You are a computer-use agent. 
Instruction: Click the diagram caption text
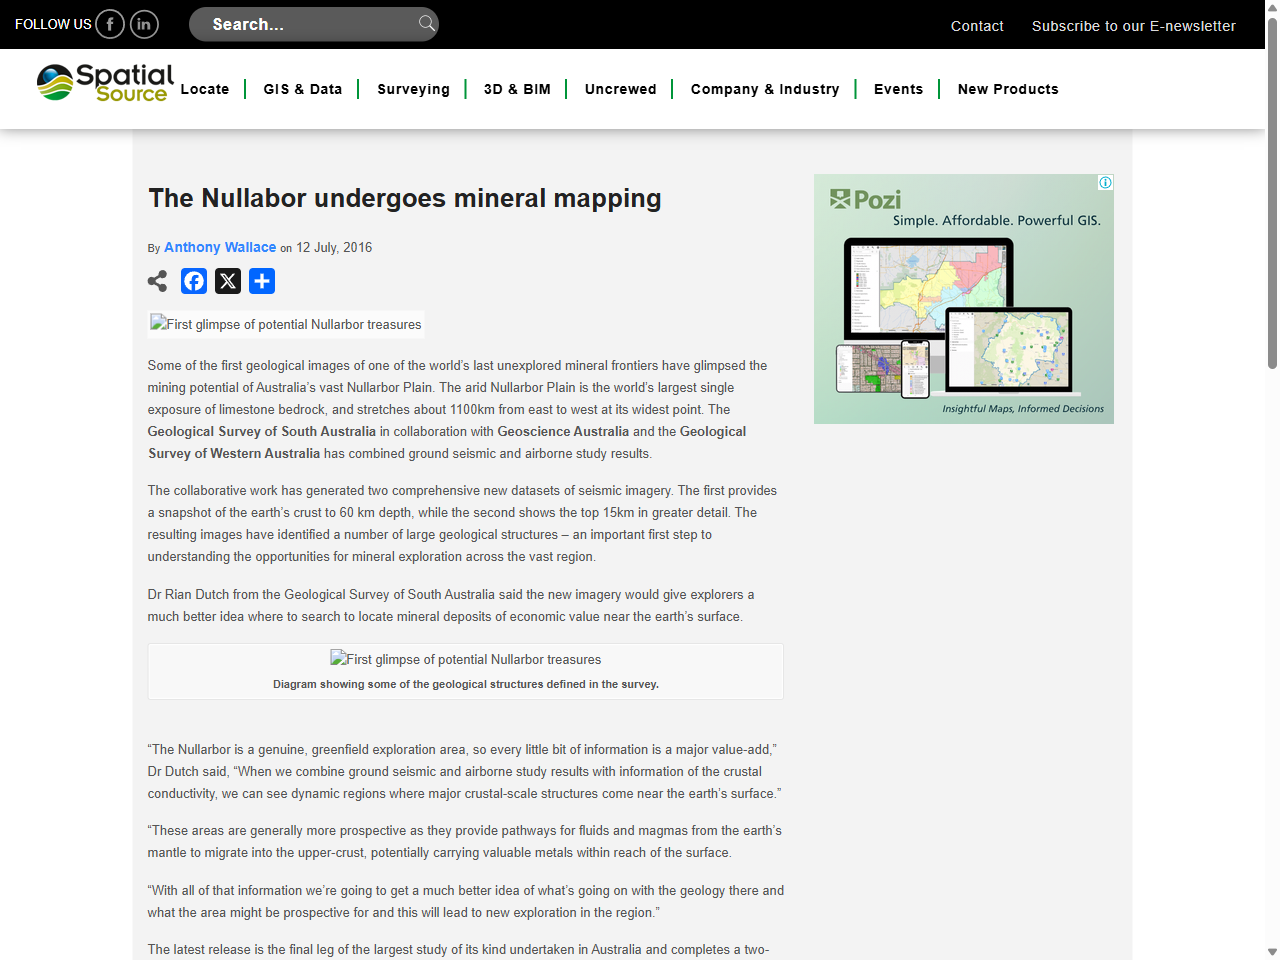click(x=466, y=684)
